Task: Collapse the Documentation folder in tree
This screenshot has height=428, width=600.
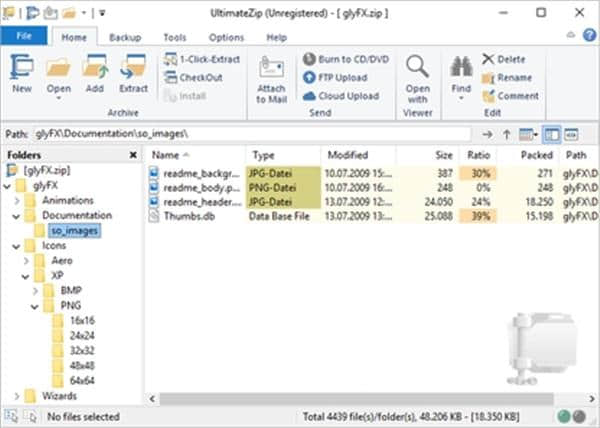Action: coord(17,215)
